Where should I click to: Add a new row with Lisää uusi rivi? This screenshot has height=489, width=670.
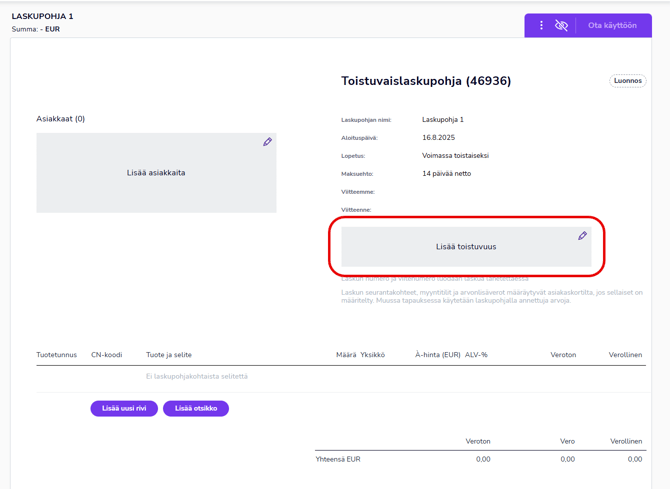124,408
